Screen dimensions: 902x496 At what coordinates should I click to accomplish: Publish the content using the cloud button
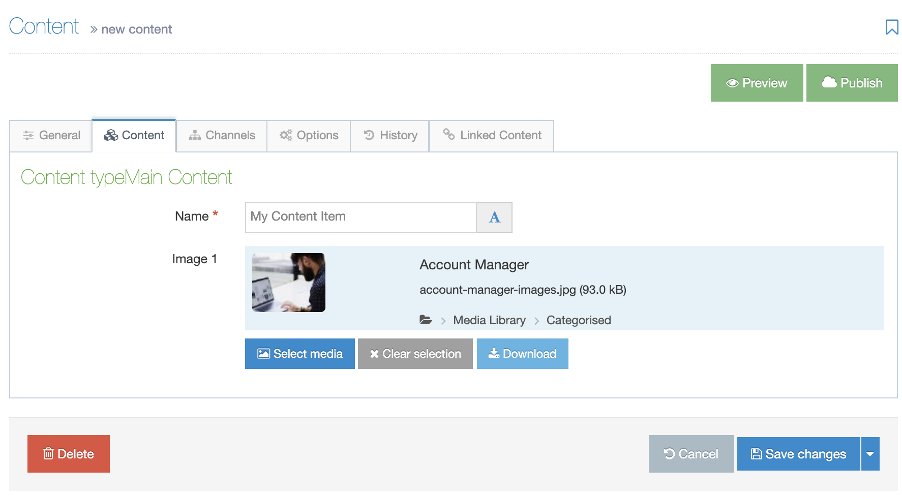coord(852,83)
